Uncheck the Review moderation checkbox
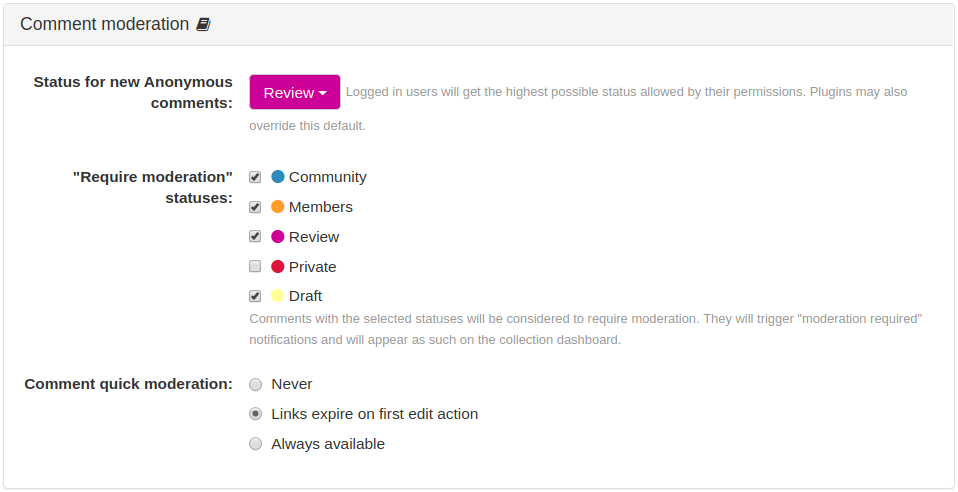 (255, 237)
